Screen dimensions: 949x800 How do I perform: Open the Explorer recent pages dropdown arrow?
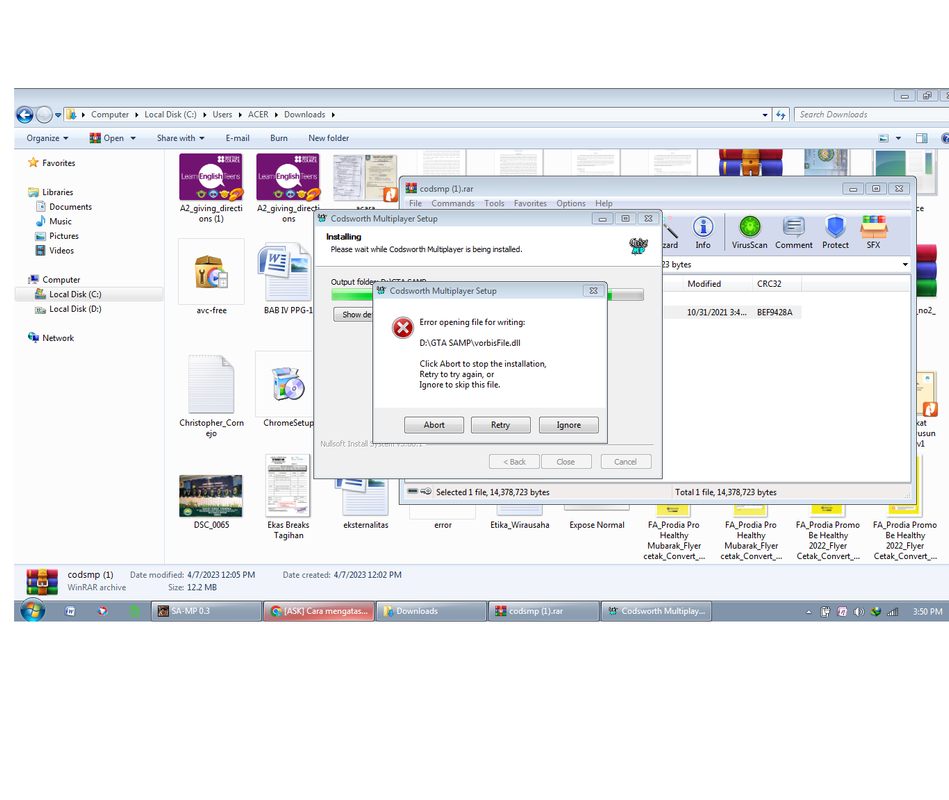tap(58, 114)
